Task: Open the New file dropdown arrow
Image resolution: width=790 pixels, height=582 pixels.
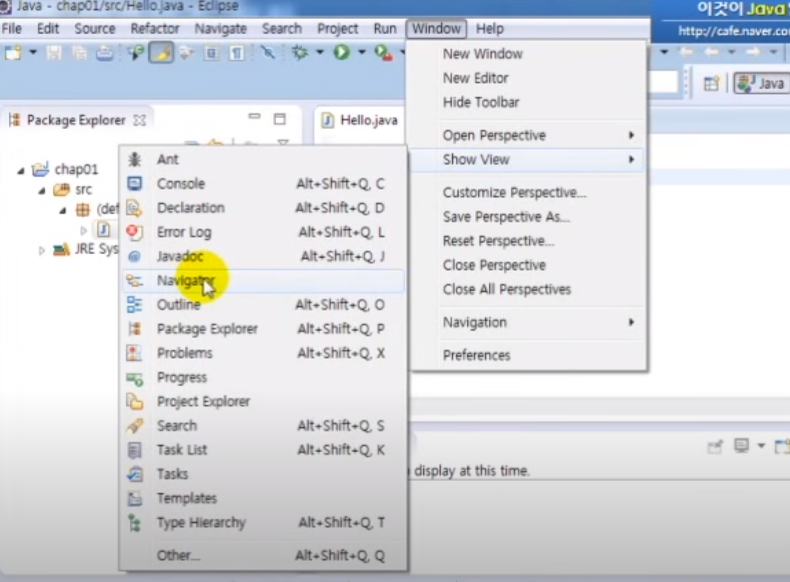Action: pos(33,52)
